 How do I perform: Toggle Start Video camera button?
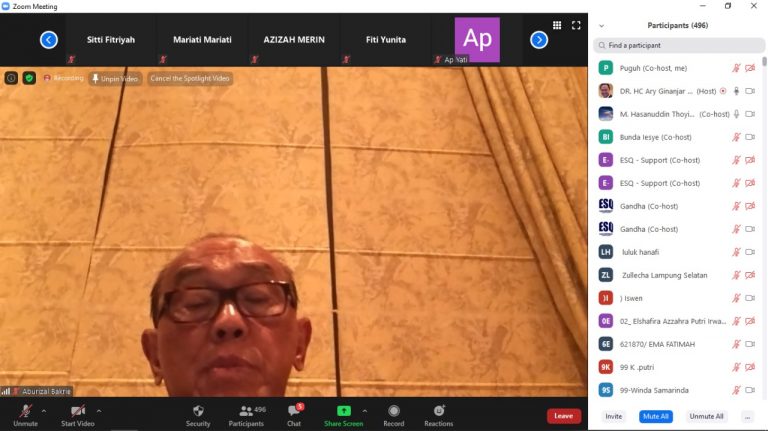(77, 411)
